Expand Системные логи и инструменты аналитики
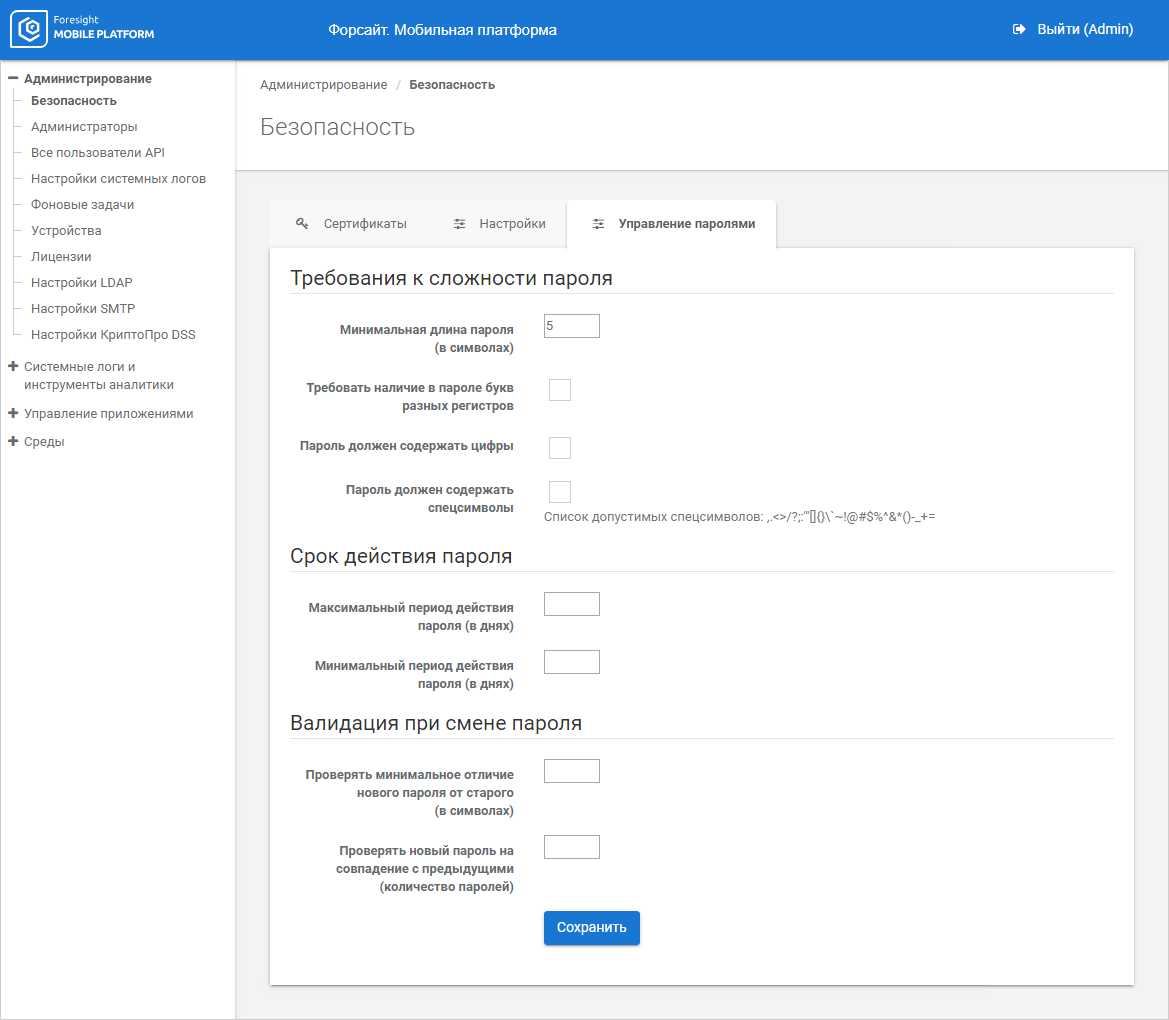The height and width of the screenshot is (1020, 1169). (x=13, y=367)
